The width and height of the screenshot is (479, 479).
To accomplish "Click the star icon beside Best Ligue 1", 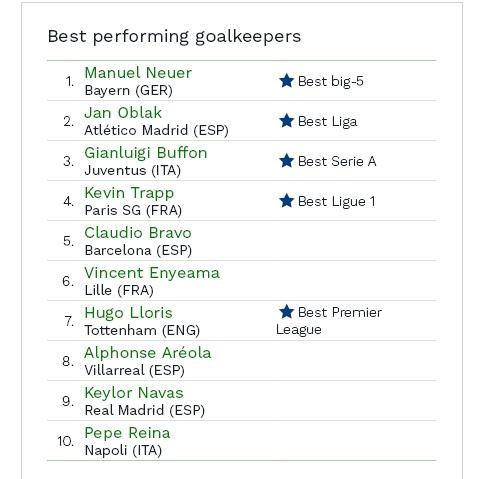I will click(286, 201).
